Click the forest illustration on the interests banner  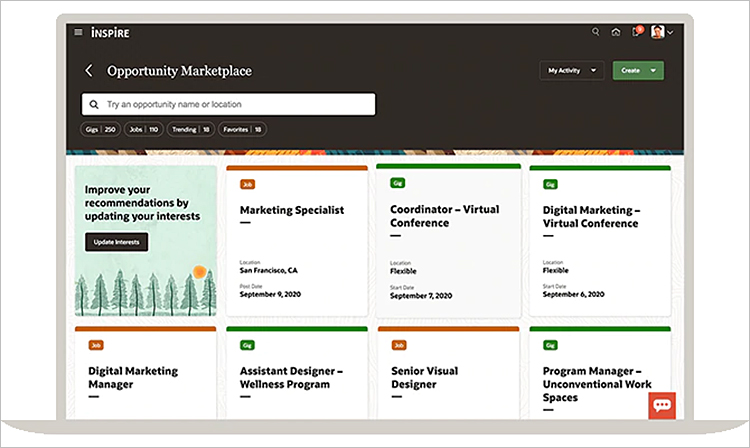[145, 292]
